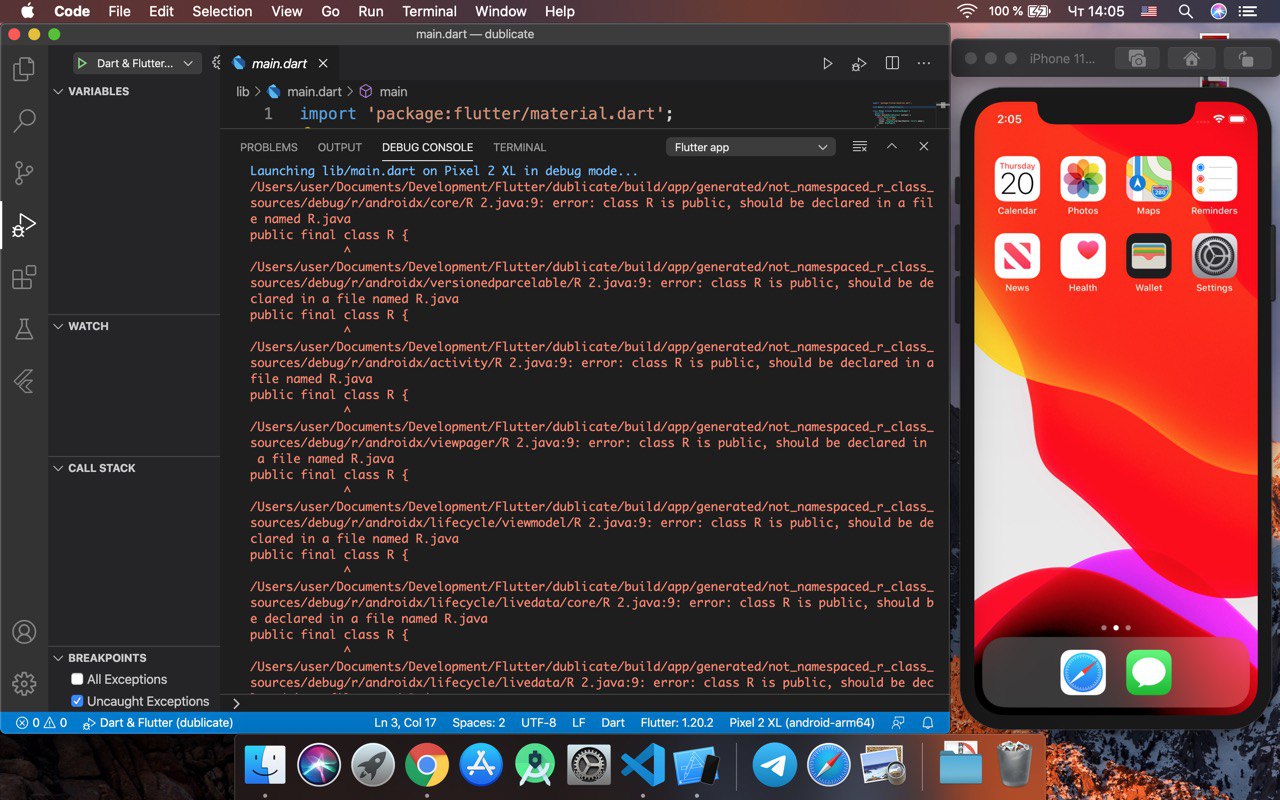Open the Manage gear in activity bar
1280x800 pixels.
click(24, 684)
